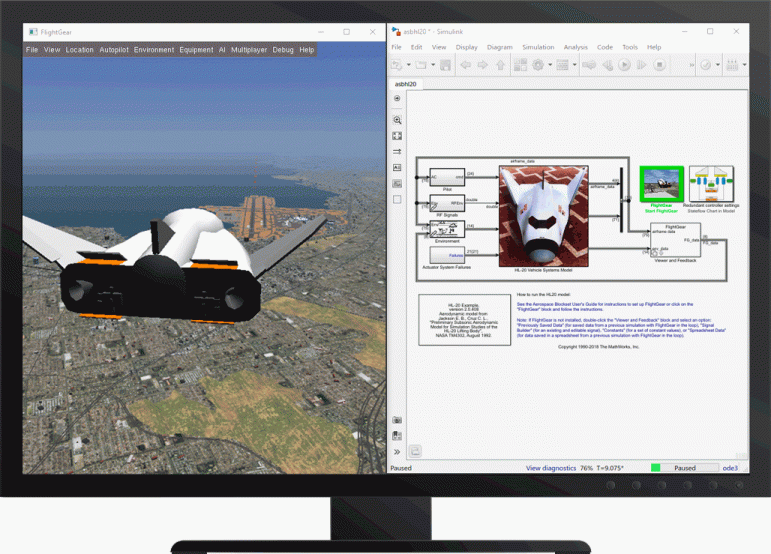Open Simulink Diagram menu
Viewport: 771px width, 554px height.
click(500, 47)
